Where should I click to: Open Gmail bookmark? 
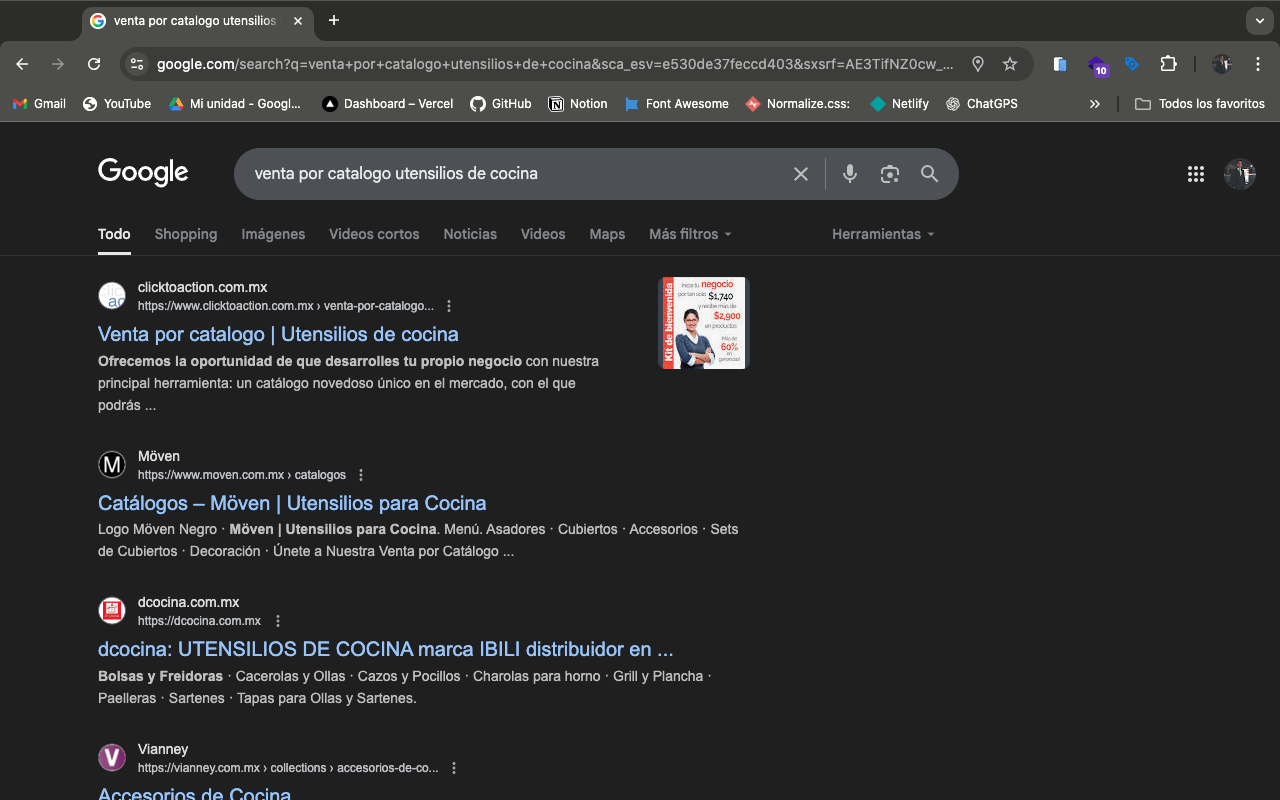point(39,103)
